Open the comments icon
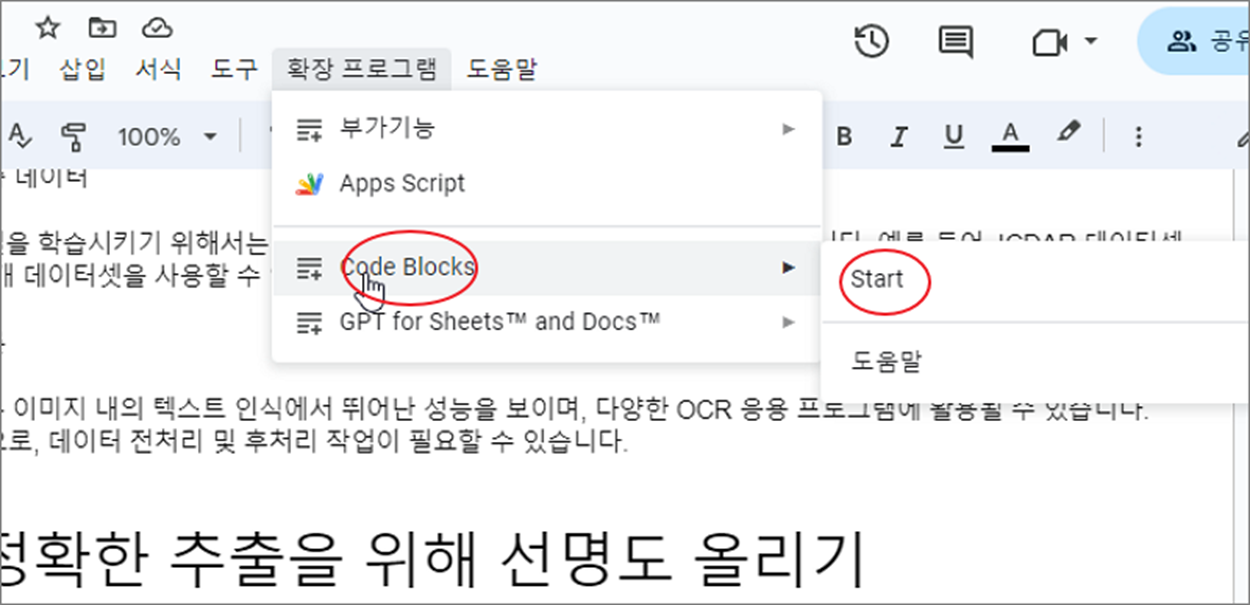Screen dimensions: 1250x605 (x=956, y=42)
